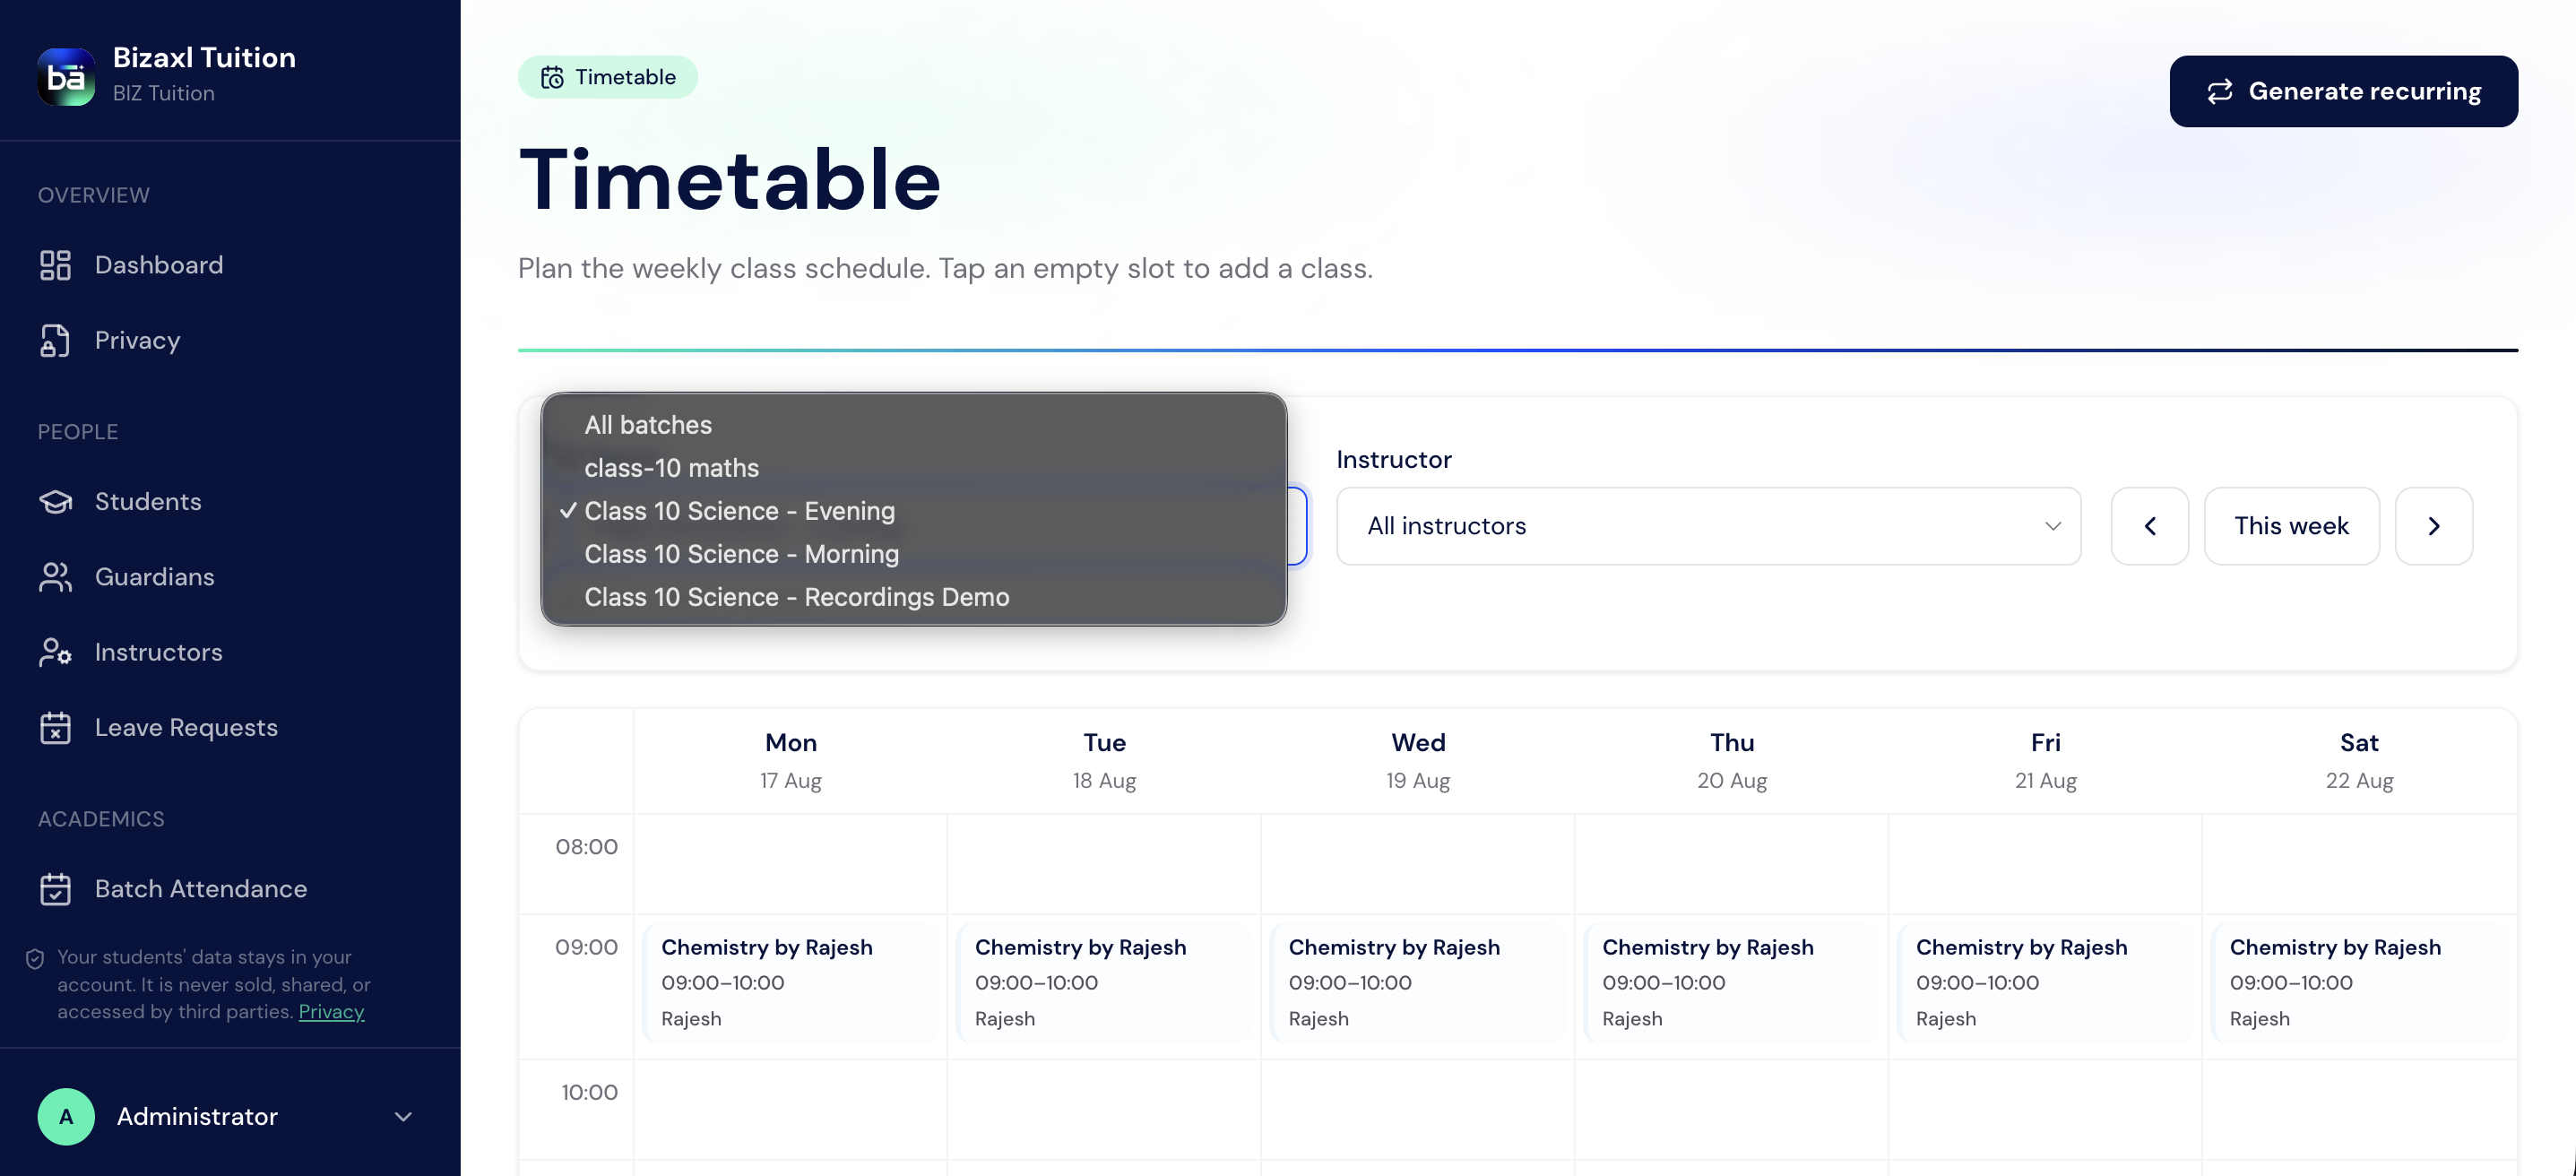Screen dimensions: 2576x1176
Task: Choose Class 10 Science - Evening option
Action: point(914,511)
